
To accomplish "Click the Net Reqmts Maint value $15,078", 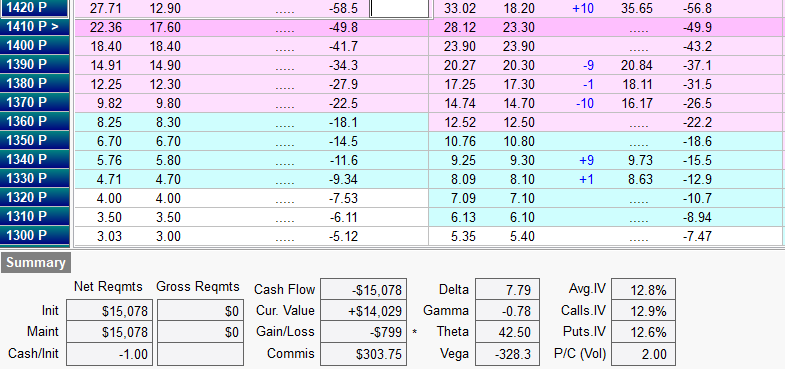I will pos(110,332).
